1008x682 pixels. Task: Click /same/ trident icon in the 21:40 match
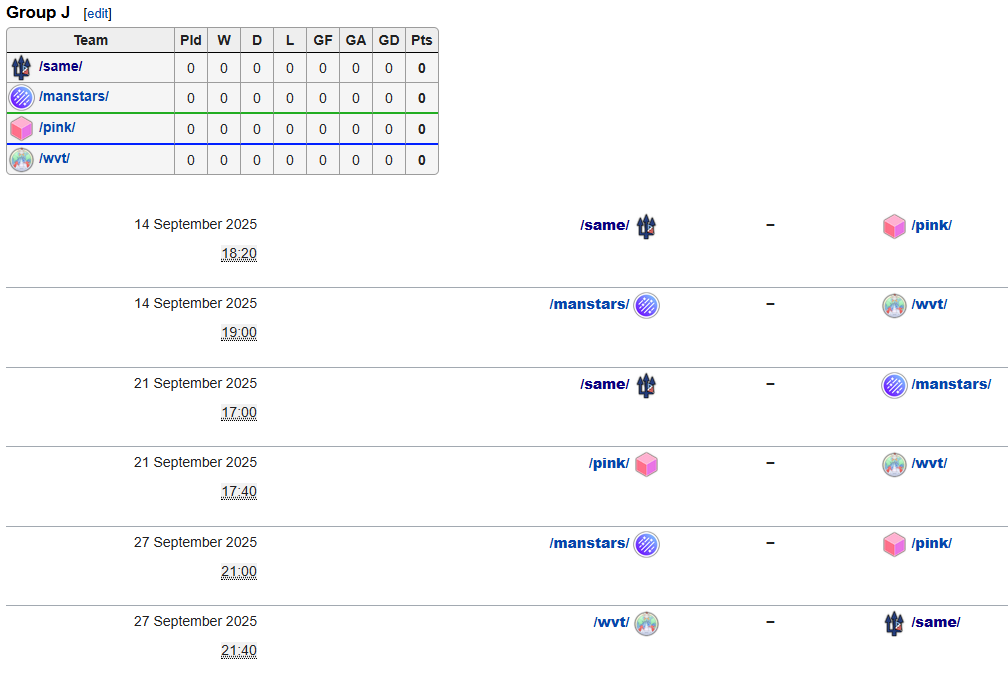click(894, 624)
